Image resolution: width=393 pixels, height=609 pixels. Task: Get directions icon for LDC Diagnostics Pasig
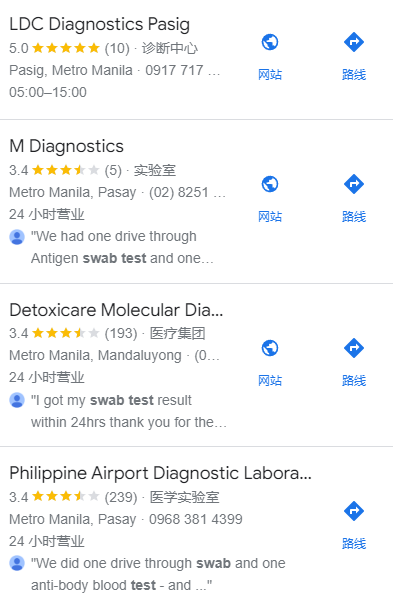click(354, 42)
